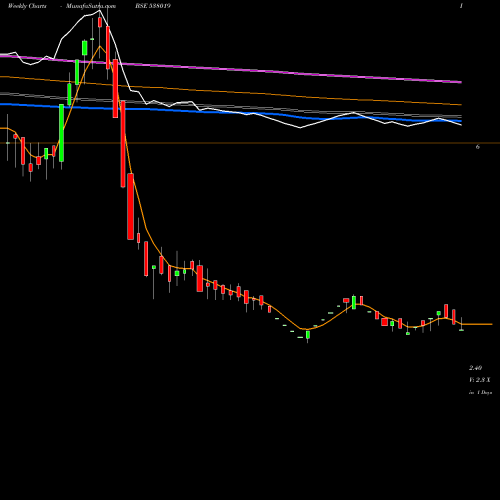Click the 'MunafaSutra.com' label
Image resolution: width=500 pixels, height=500 pixels.
(x=91, y=6)
